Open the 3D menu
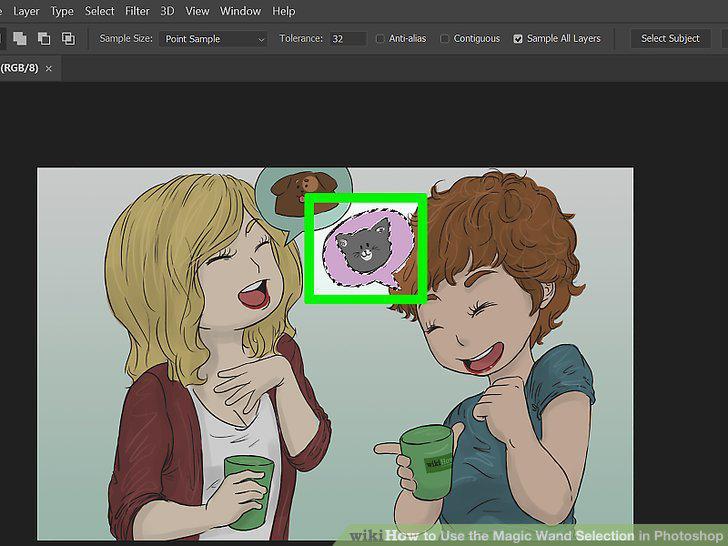Image resolution: width=728 pixels, height=546 pixels. tap(167, 11)
